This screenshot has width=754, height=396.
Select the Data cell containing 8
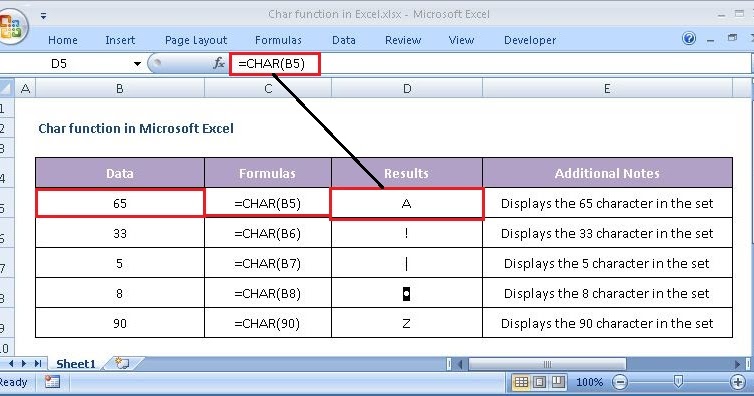click(x=120, y=293)
